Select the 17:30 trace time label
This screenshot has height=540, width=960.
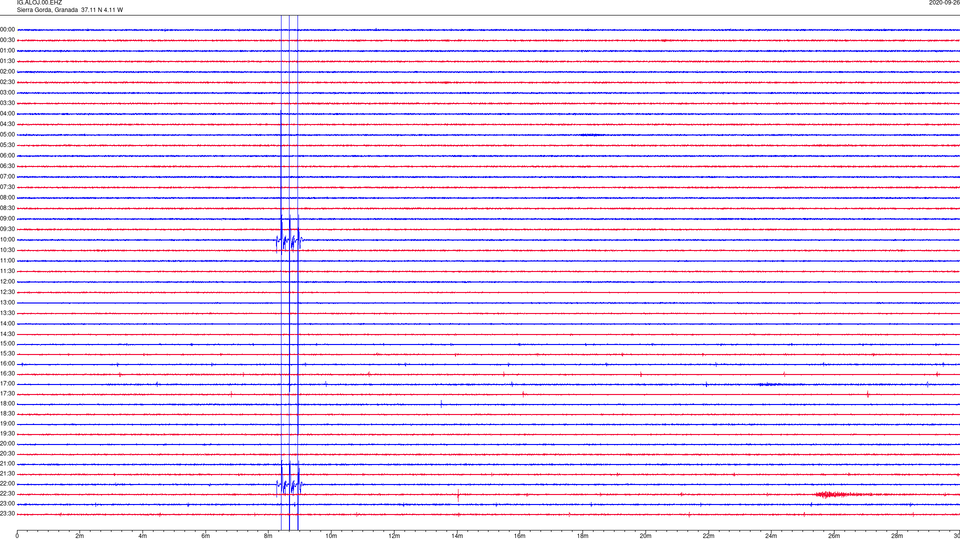click(x=8, y=394)
